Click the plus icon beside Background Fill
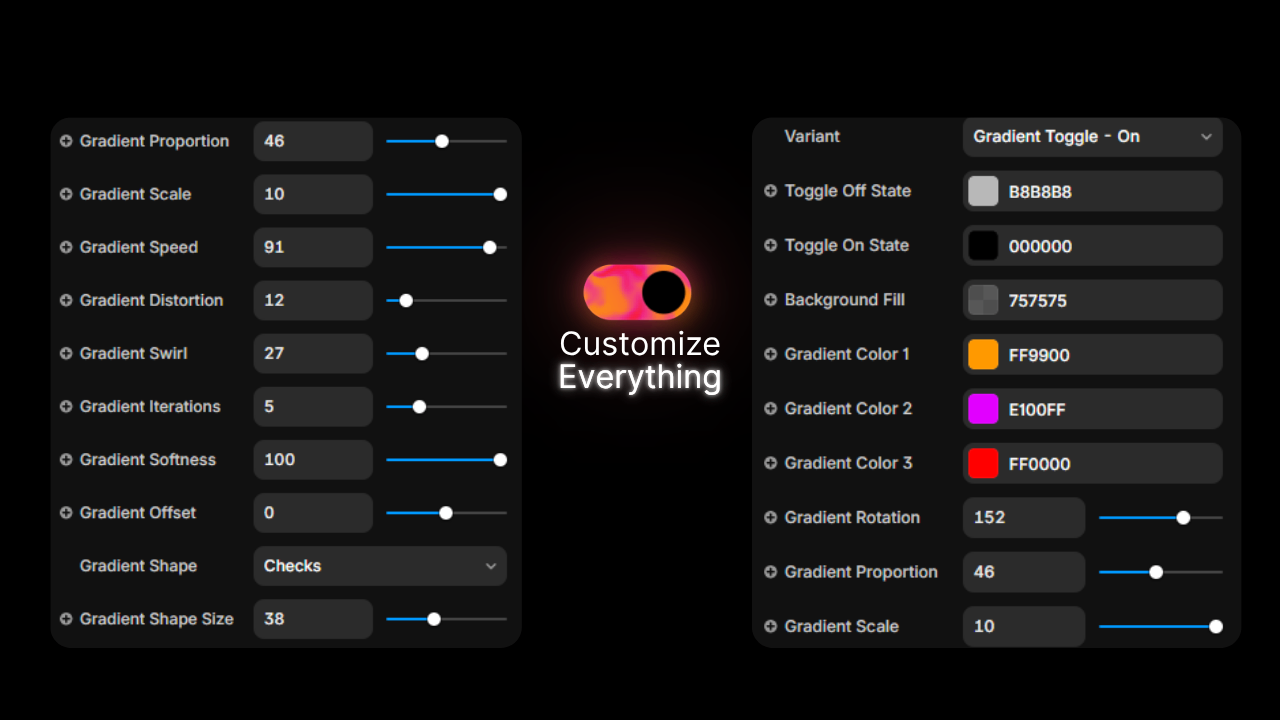The width and height of the screenshot is (1280, 720). click(770, 300)
